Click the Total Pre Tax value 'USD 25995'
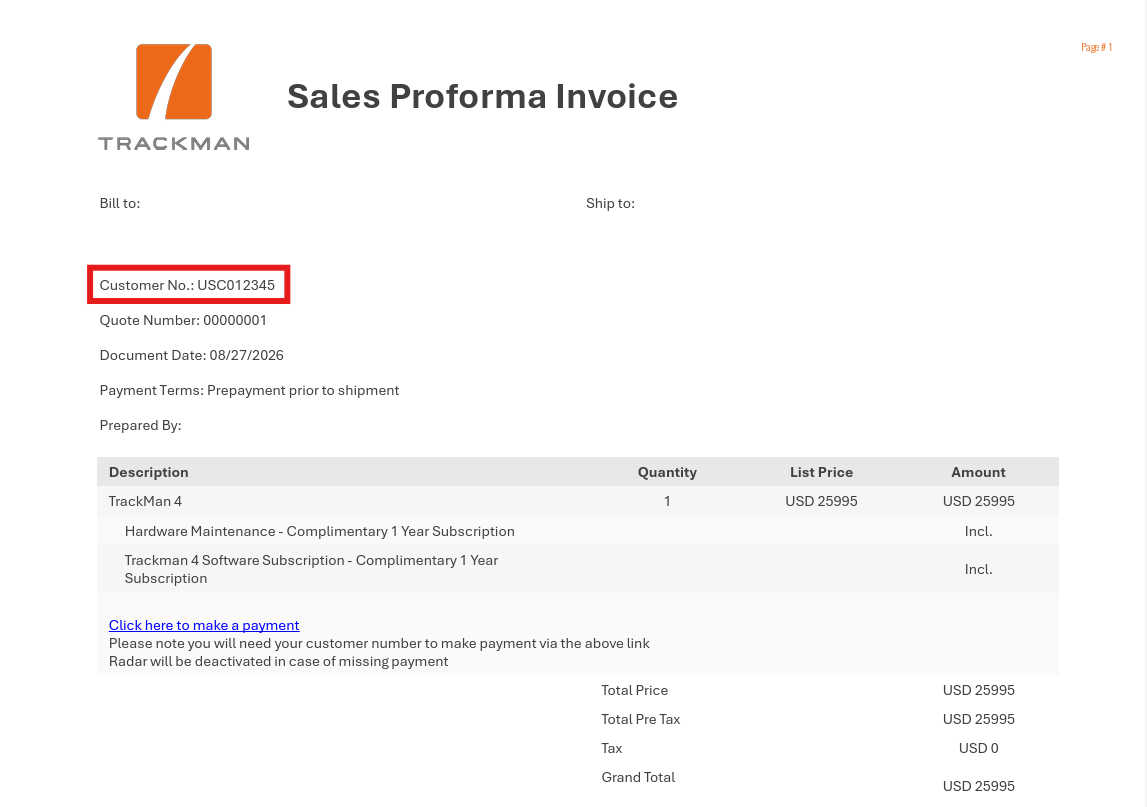The image size is (1147, 807). coord(979,719)
